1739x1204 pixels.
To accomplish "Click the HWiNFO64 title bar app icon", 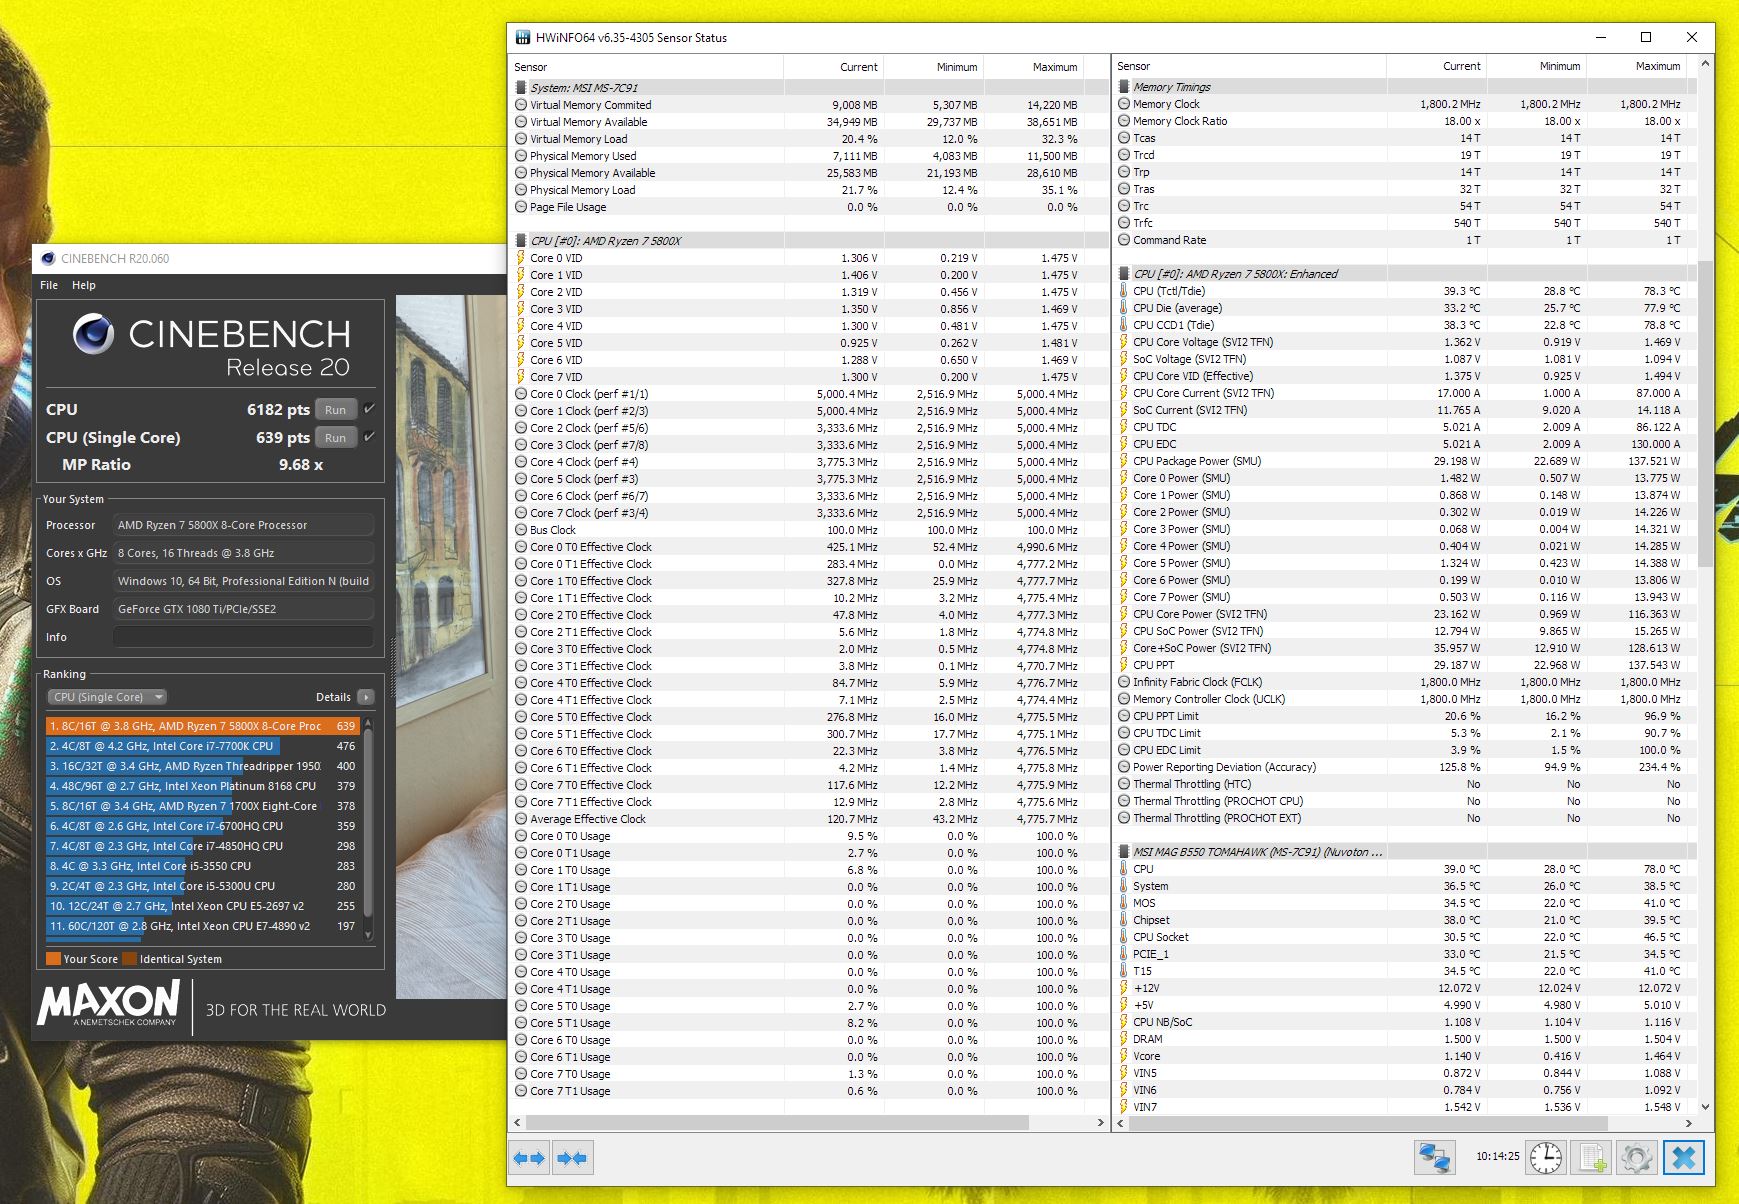I will point(522,38).
